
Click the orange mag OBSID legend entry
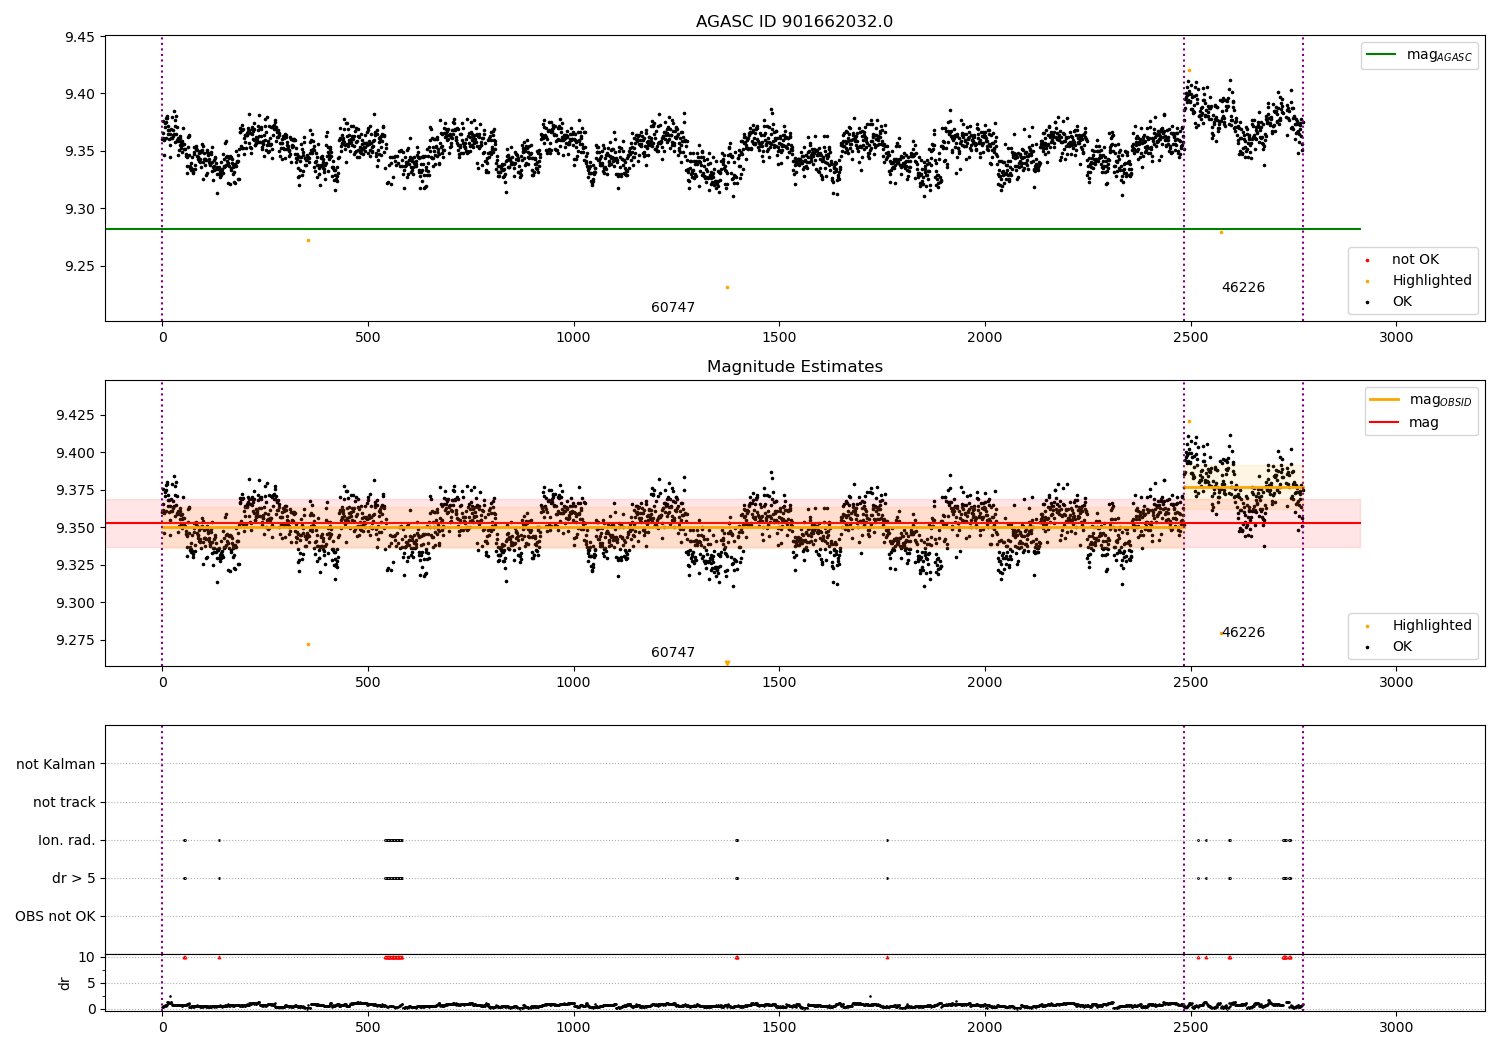coord(1420,400)
